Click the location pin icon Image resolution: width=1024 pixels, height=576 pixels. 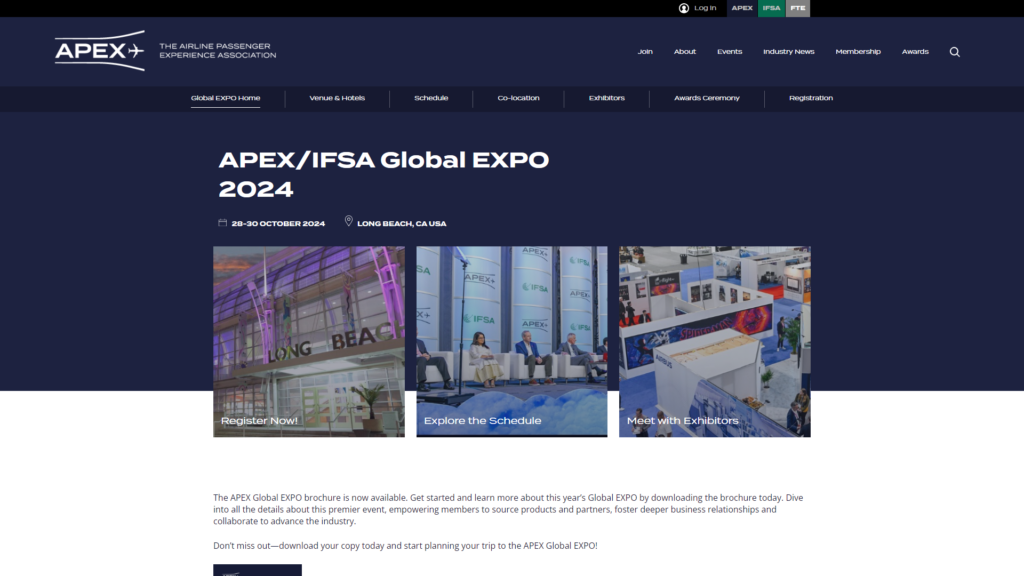[x=349, y=221]
